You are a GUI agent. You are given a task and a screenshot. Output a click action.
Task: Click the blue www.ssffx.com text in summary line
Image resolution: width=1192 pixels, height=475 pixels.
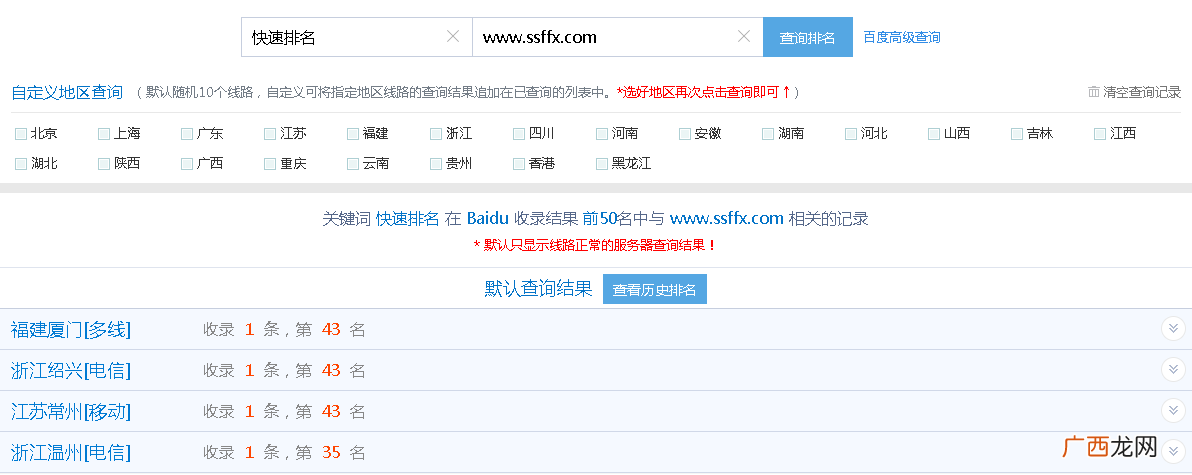[727, 219]
